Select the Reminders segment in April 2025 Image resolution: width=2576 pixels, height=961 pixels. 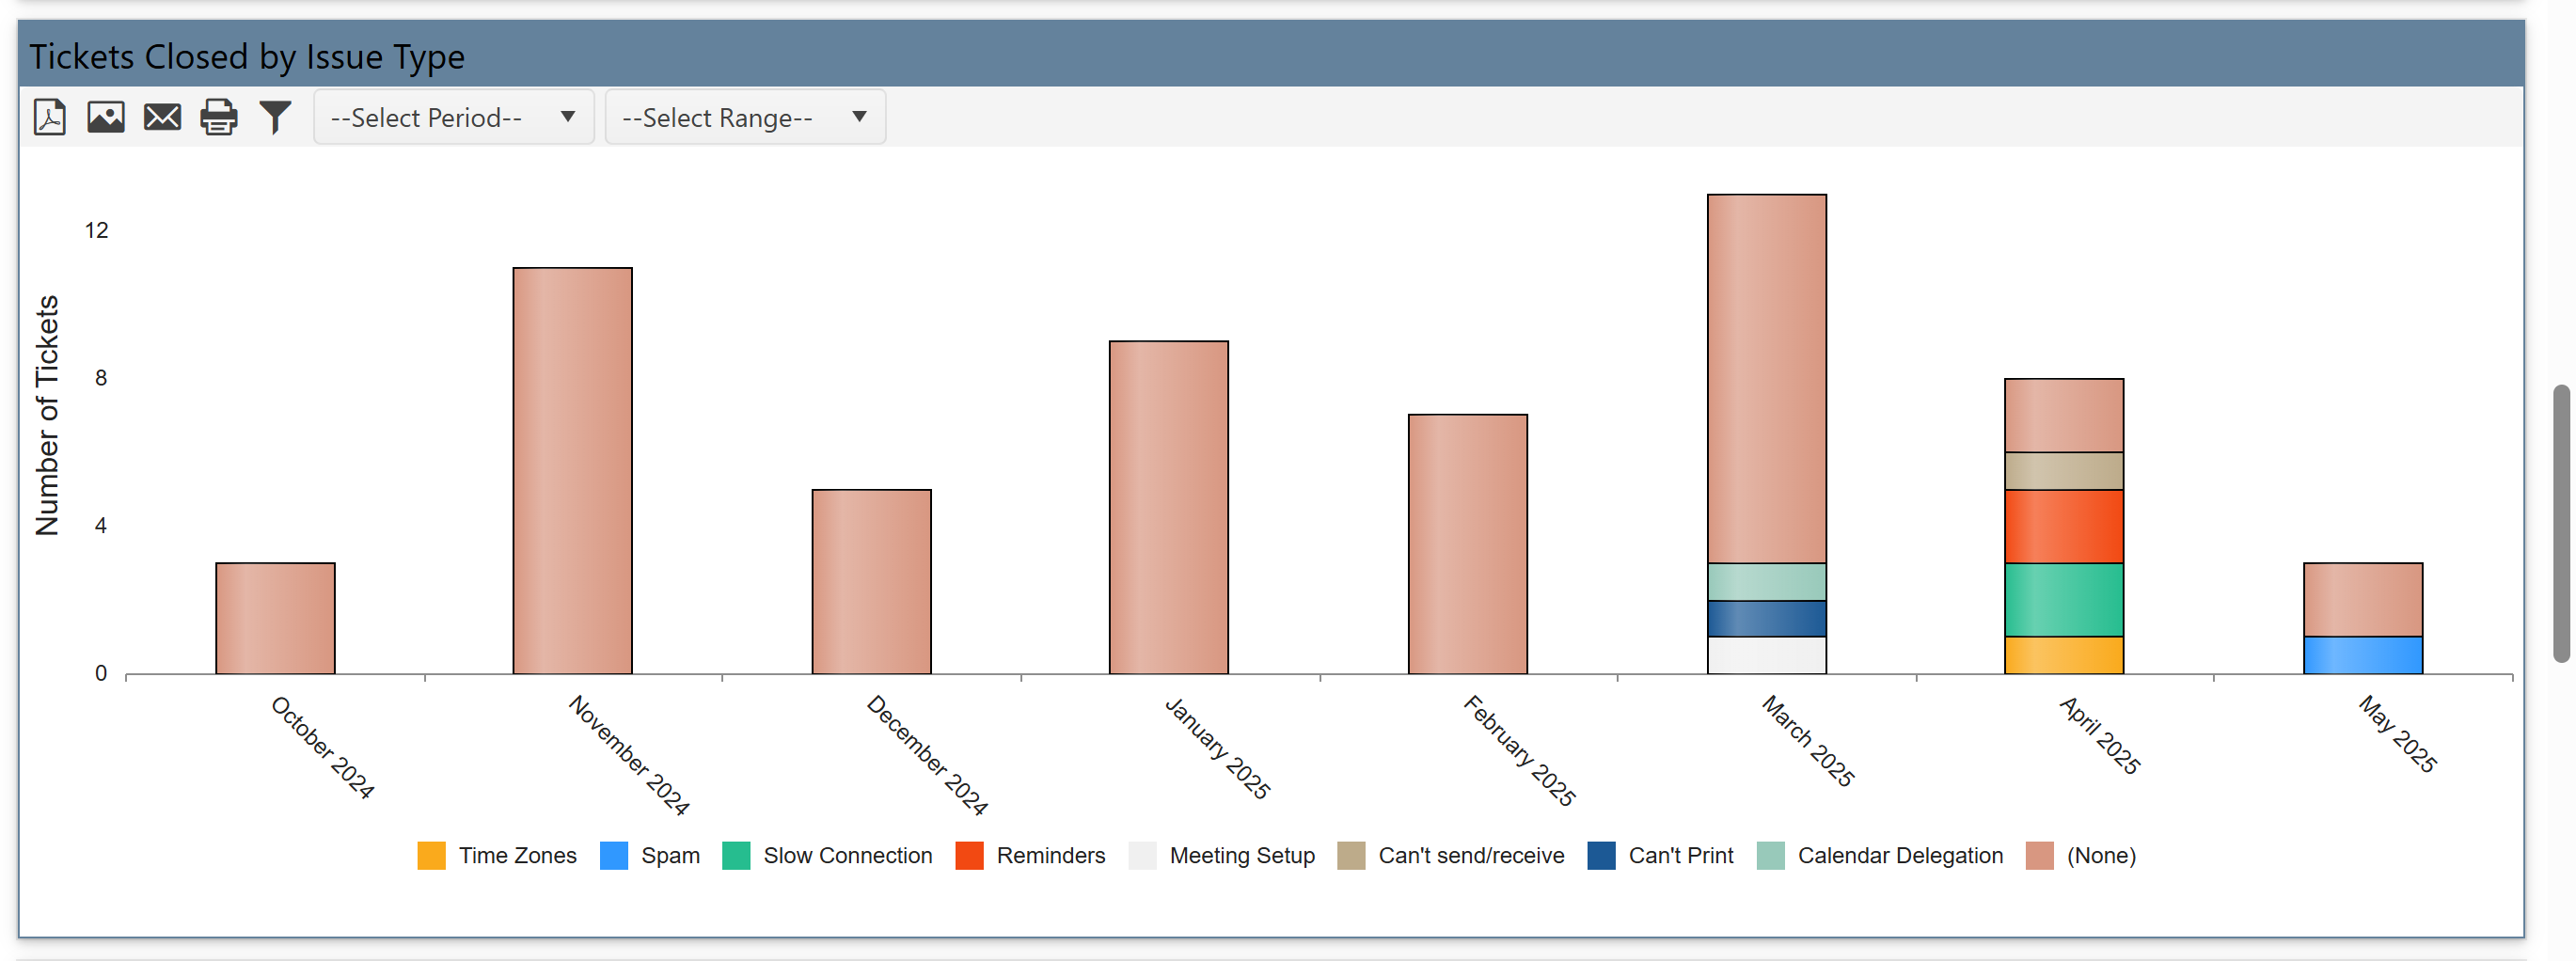(2063, 526)
